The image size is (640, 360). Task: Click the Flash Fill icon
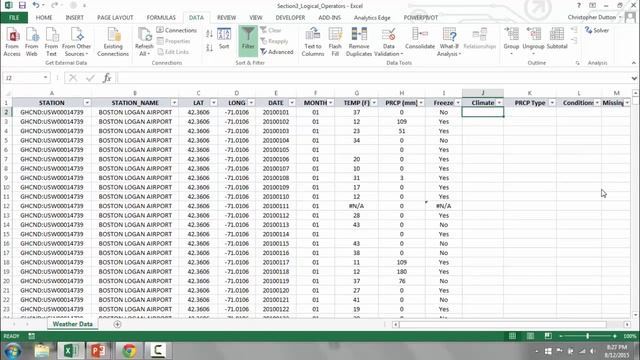coord(335,41)
